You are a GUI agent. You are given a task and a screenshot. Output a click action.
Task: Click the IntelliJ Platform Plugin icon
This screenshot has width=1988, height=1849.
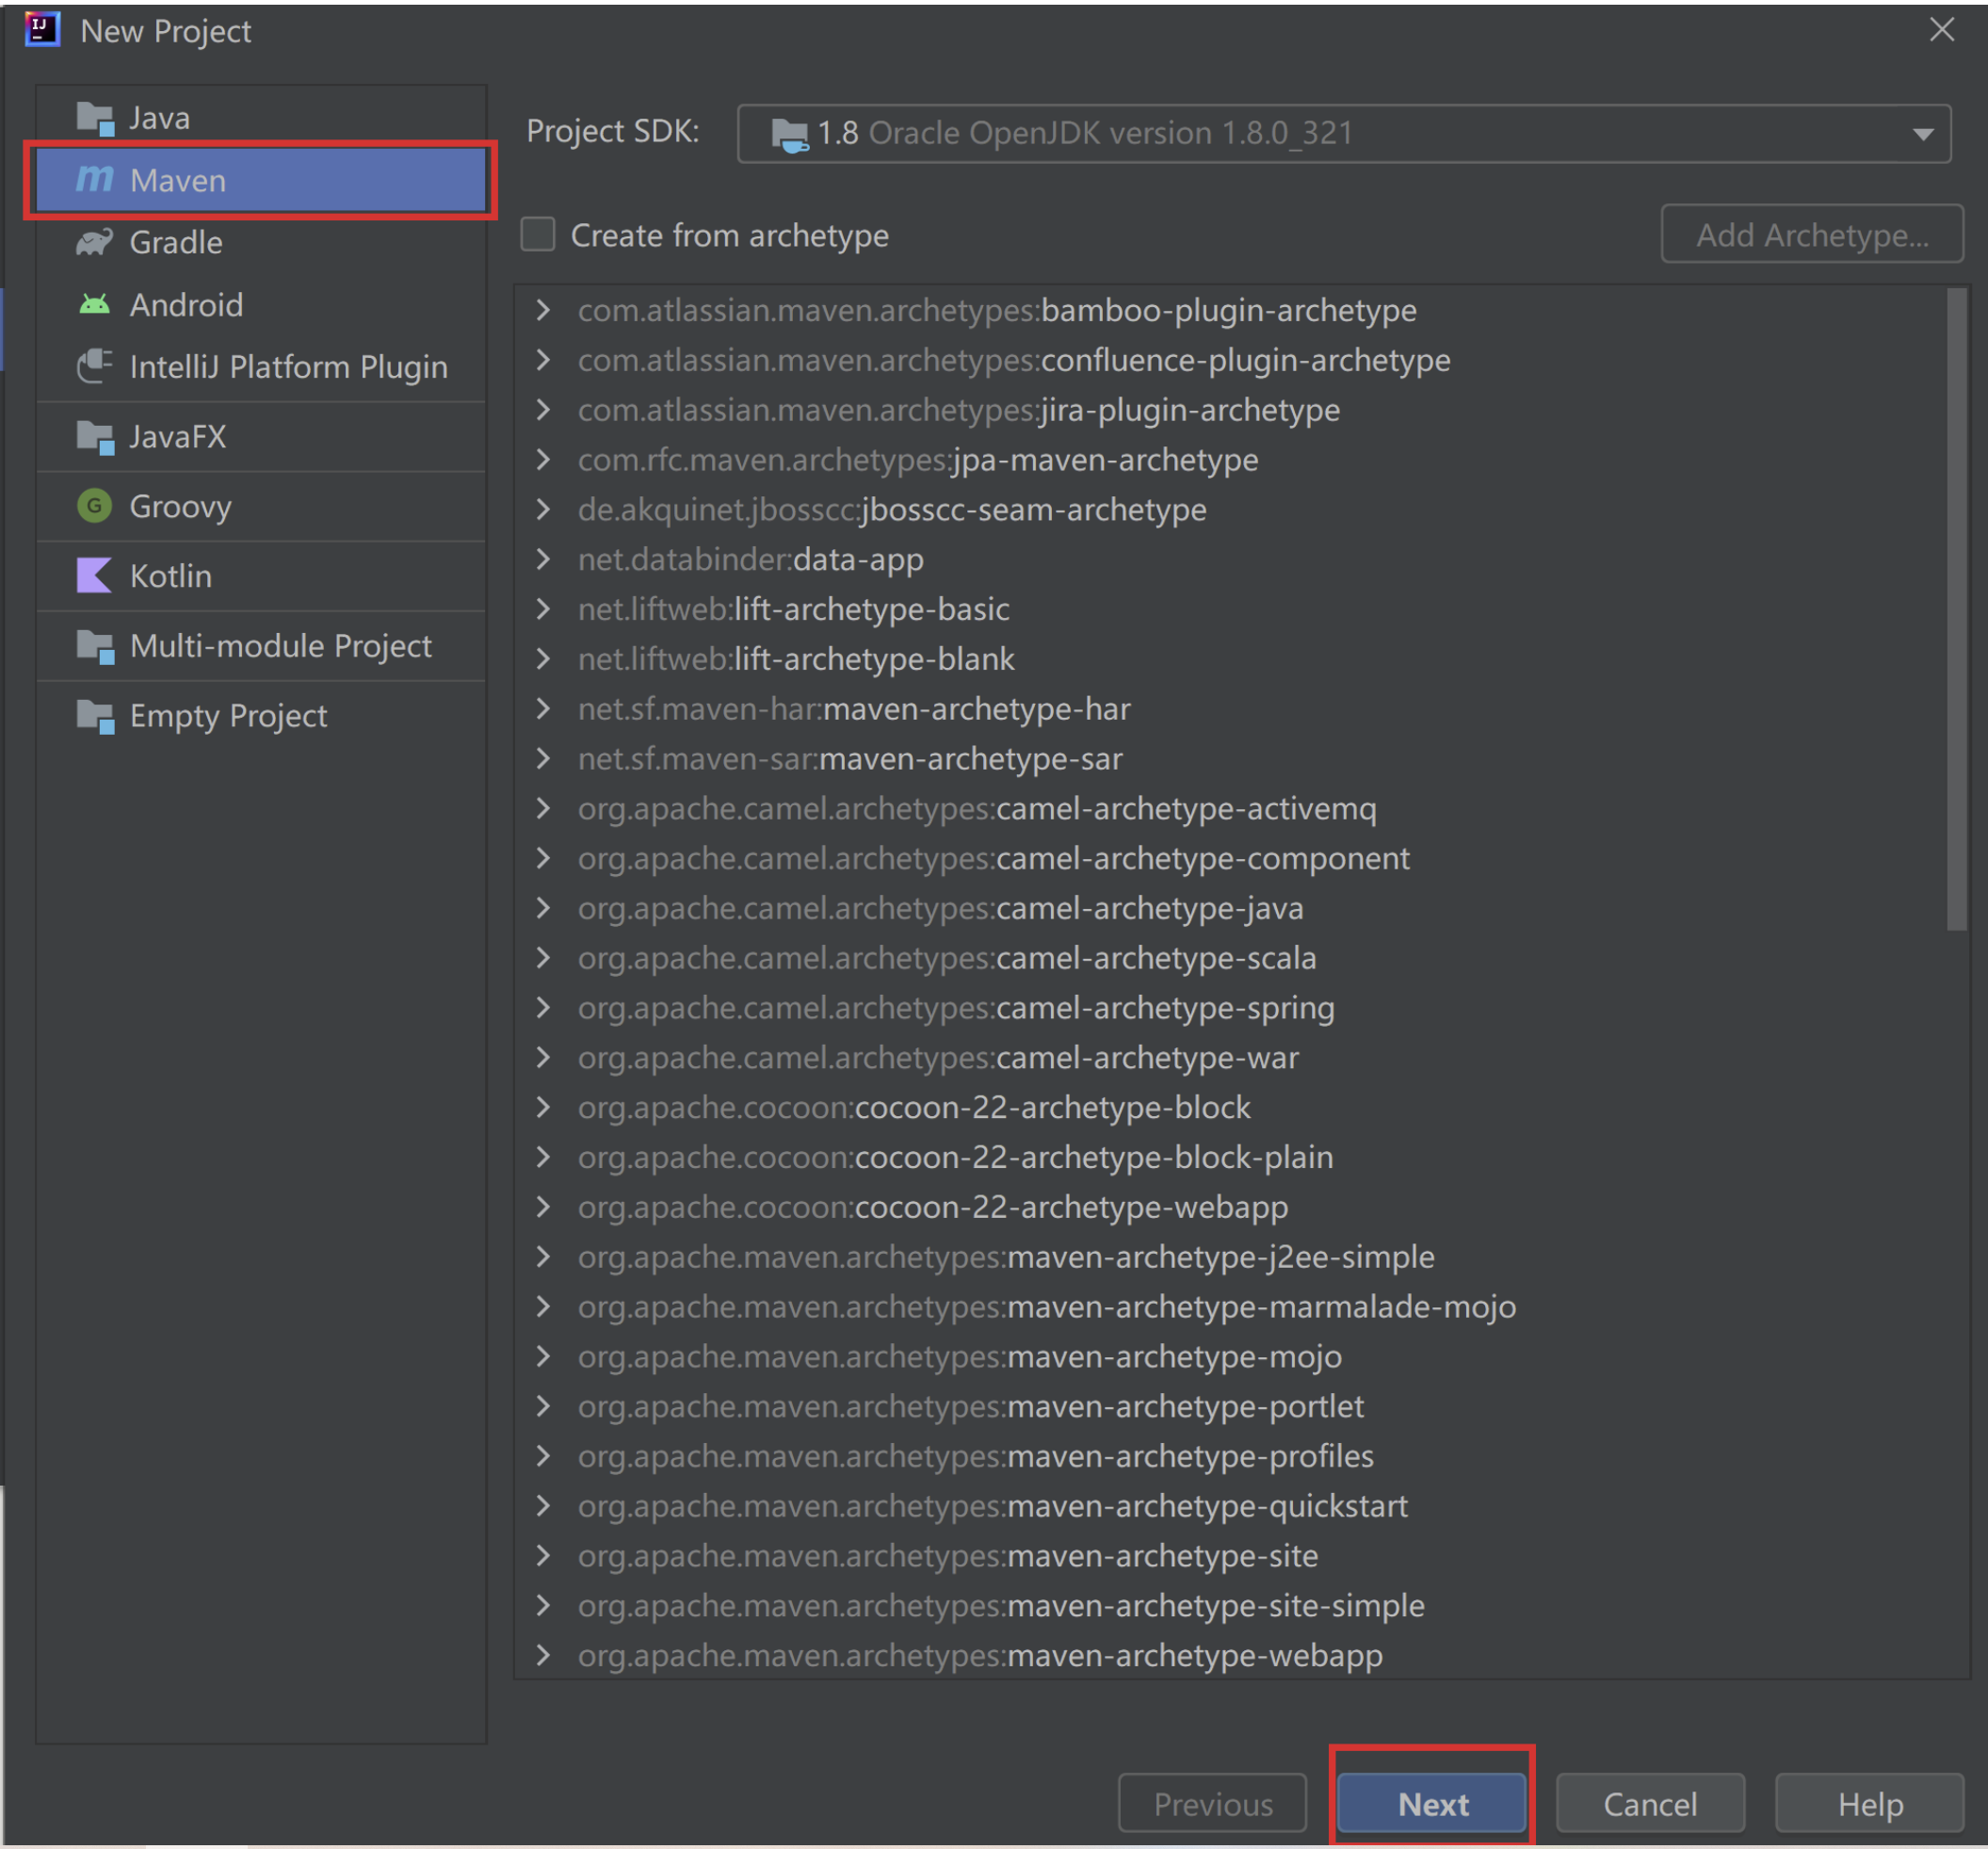pyautogui.click(x=95, y=366)
